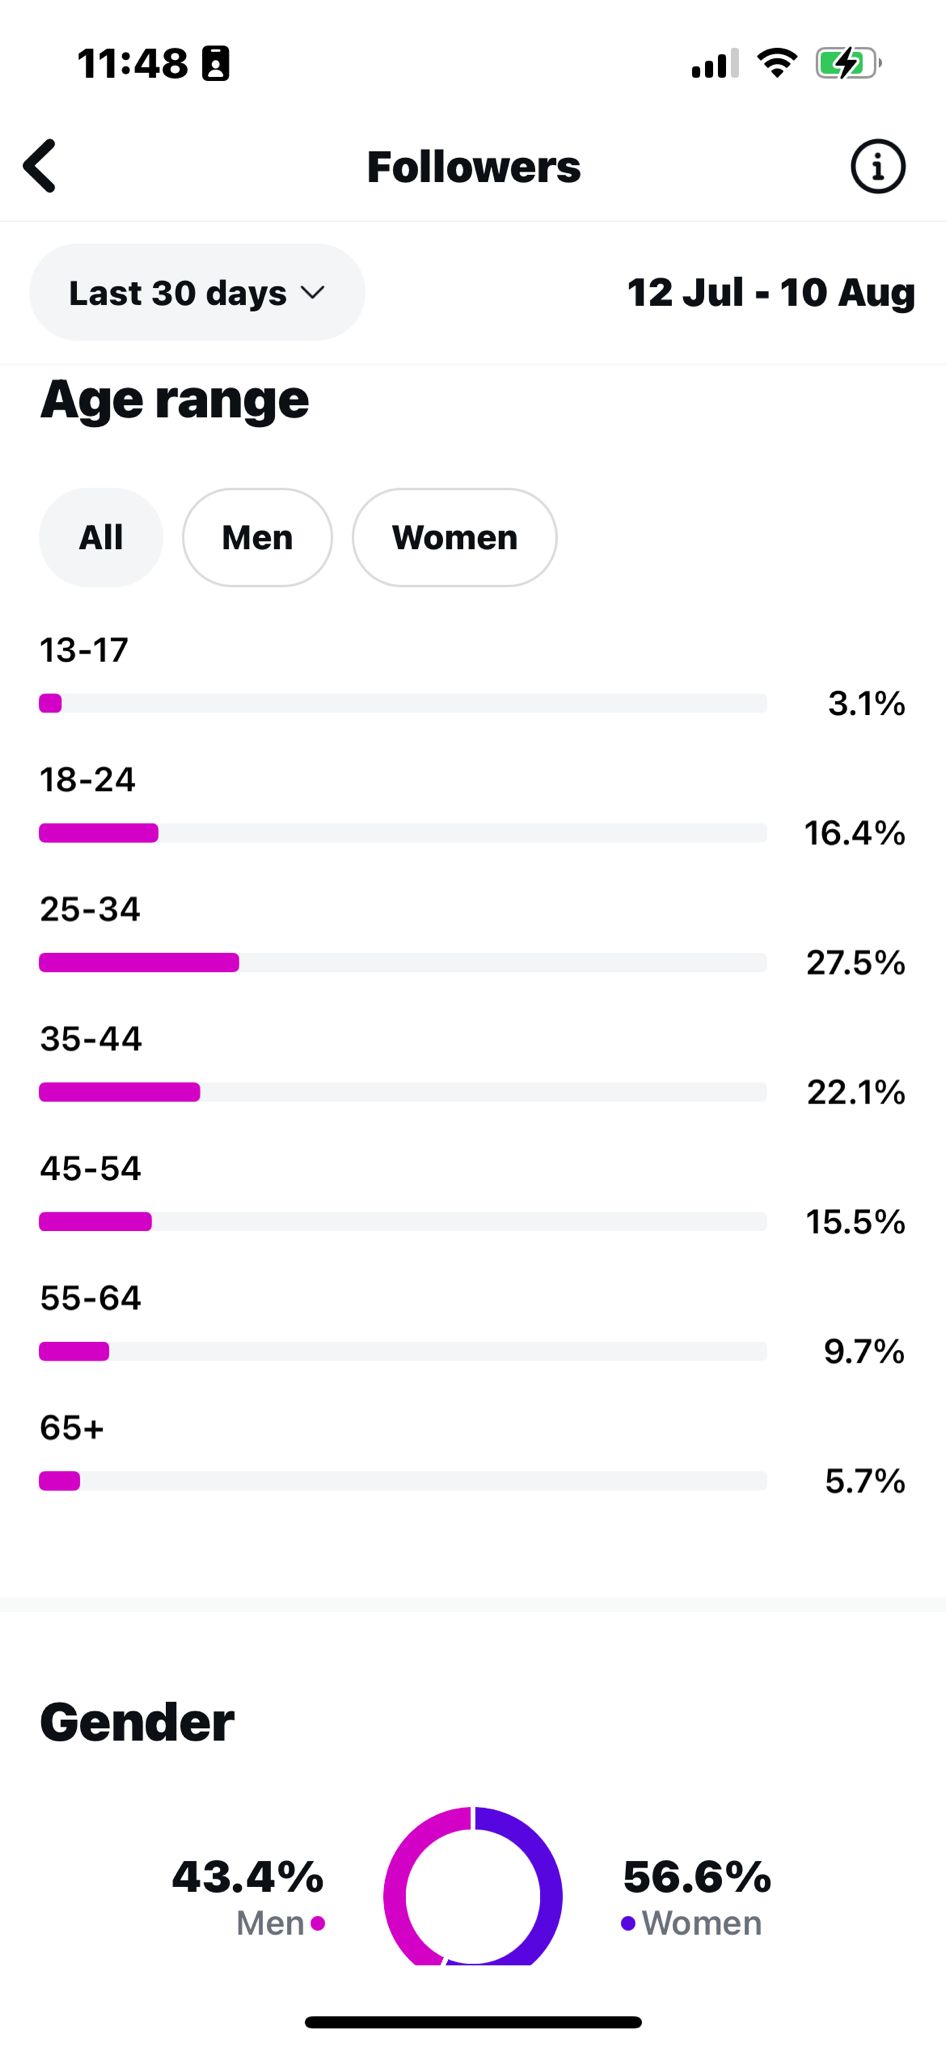The height and width of the screenshot is (2048, 946).
Task: Tap the cellular signal bars icon
Action: tap(715, 63)
